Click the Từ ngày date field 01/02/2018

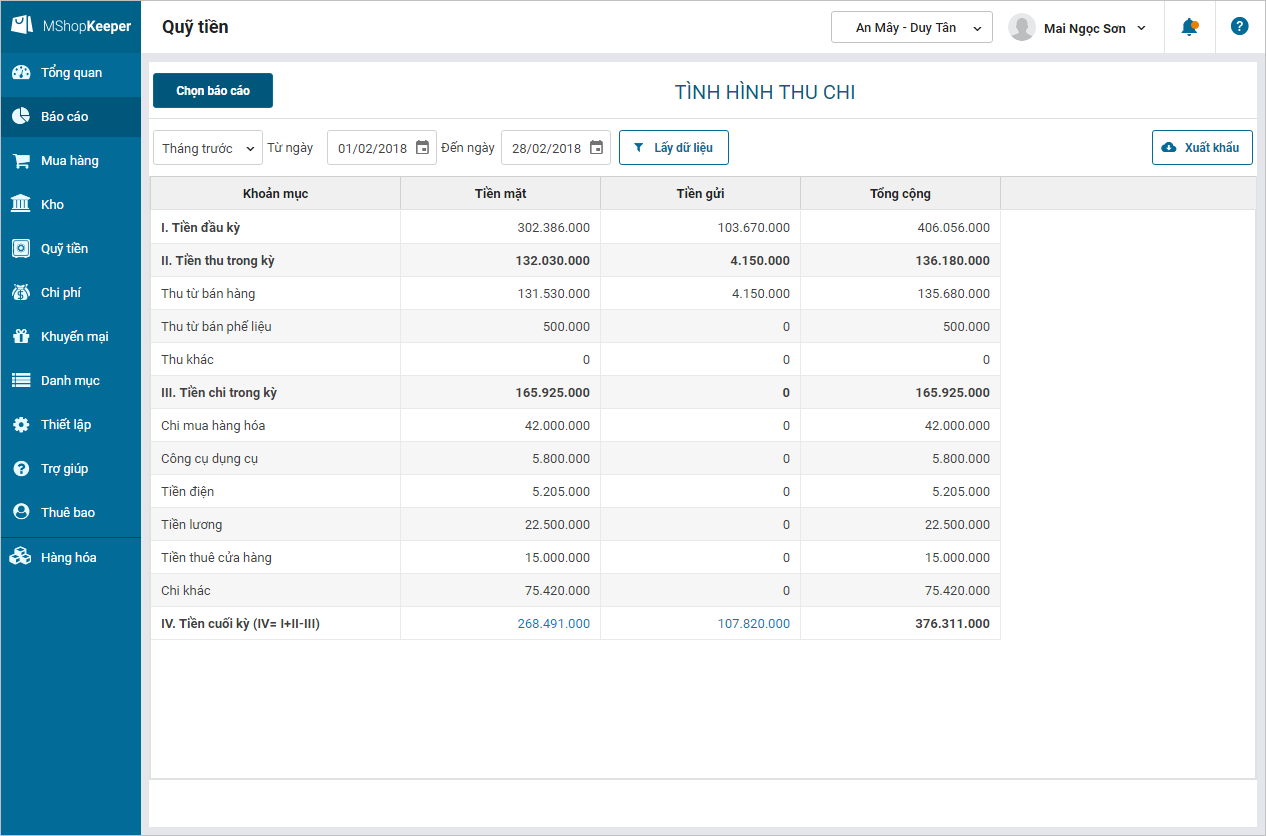(x=382, y=148)
